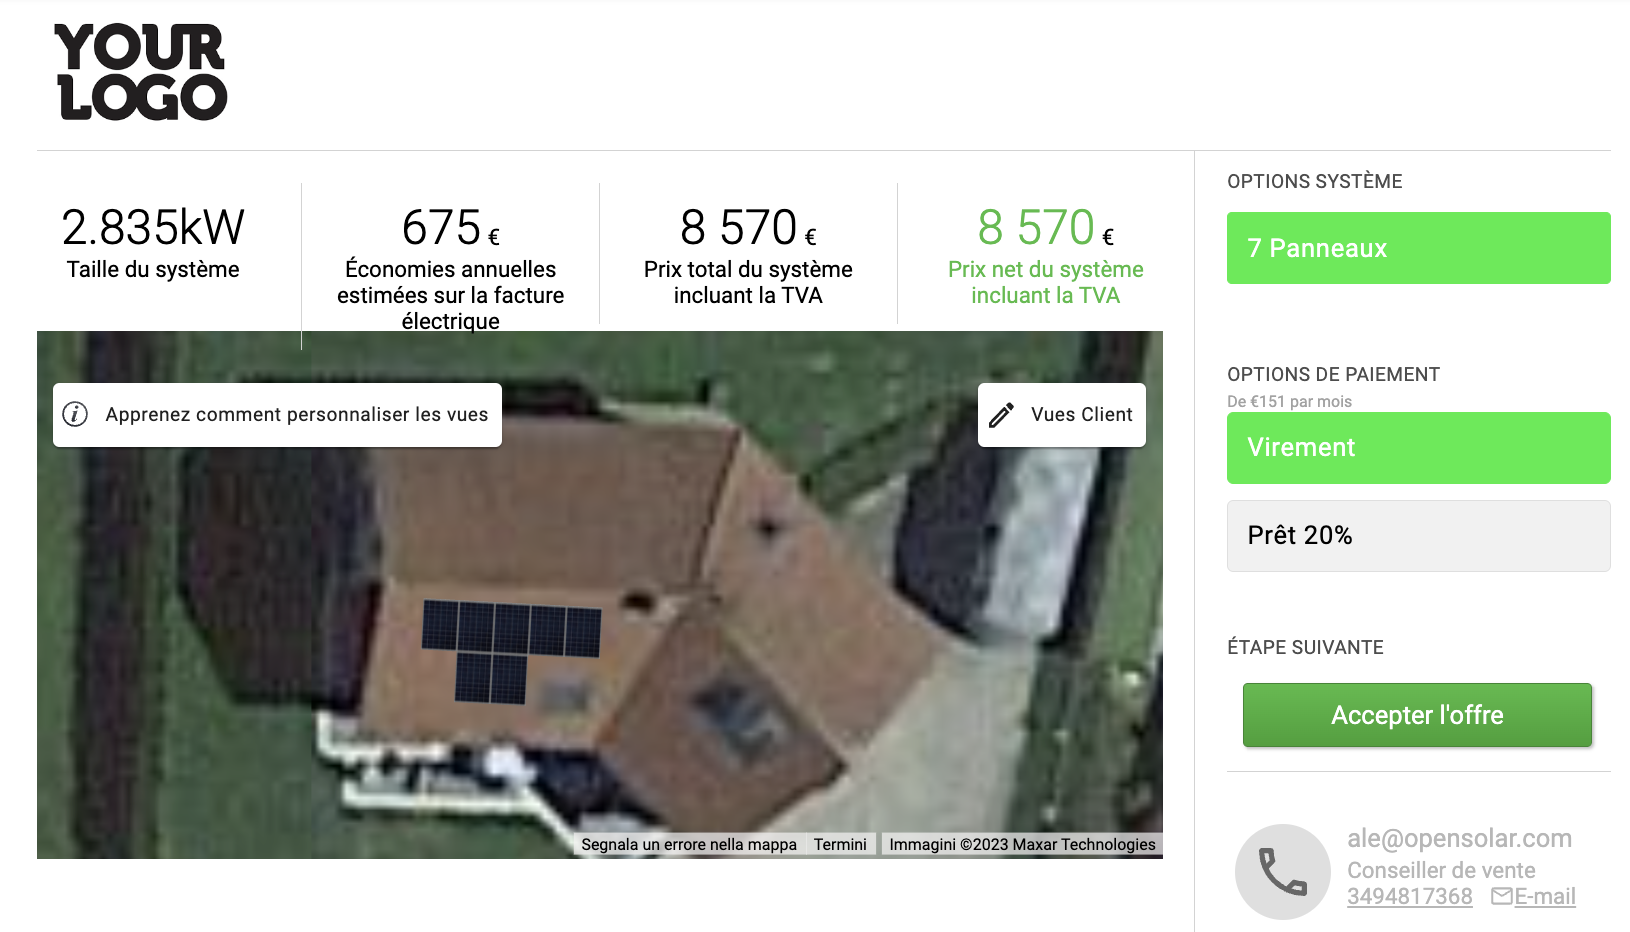Click the phone number 3494817368 link
This screenshot has width=1630, height=932.
(1409, 896)
